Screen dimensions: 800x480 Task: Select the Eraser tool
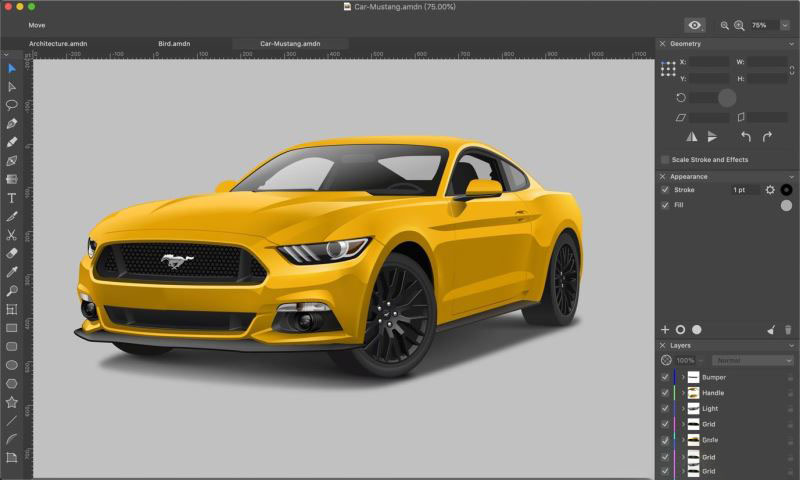coord(12,254)
